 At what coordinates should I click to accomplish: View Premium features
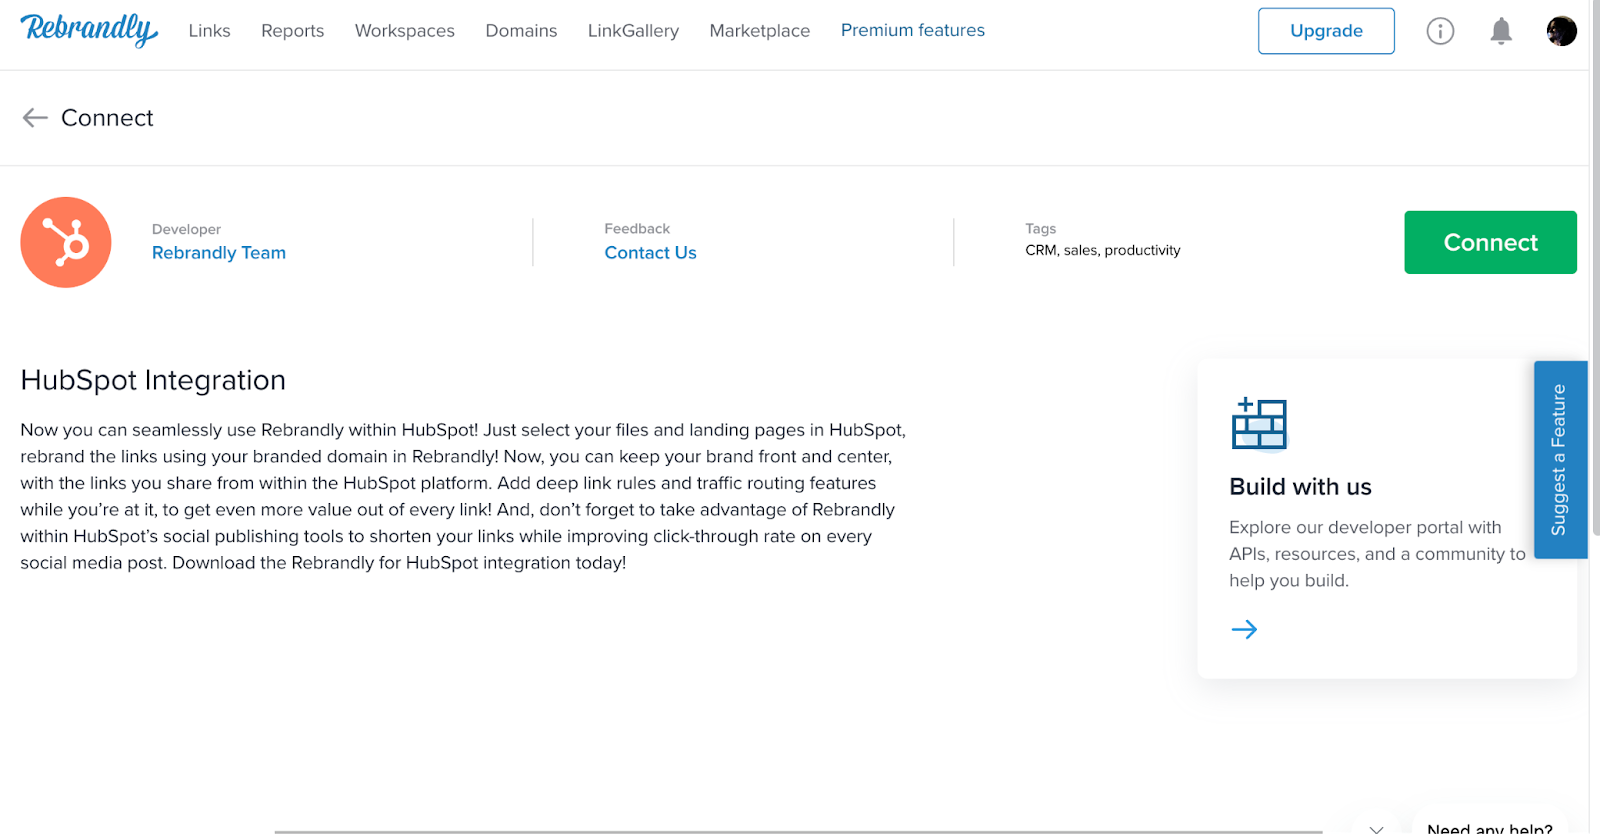click(912, 30)
